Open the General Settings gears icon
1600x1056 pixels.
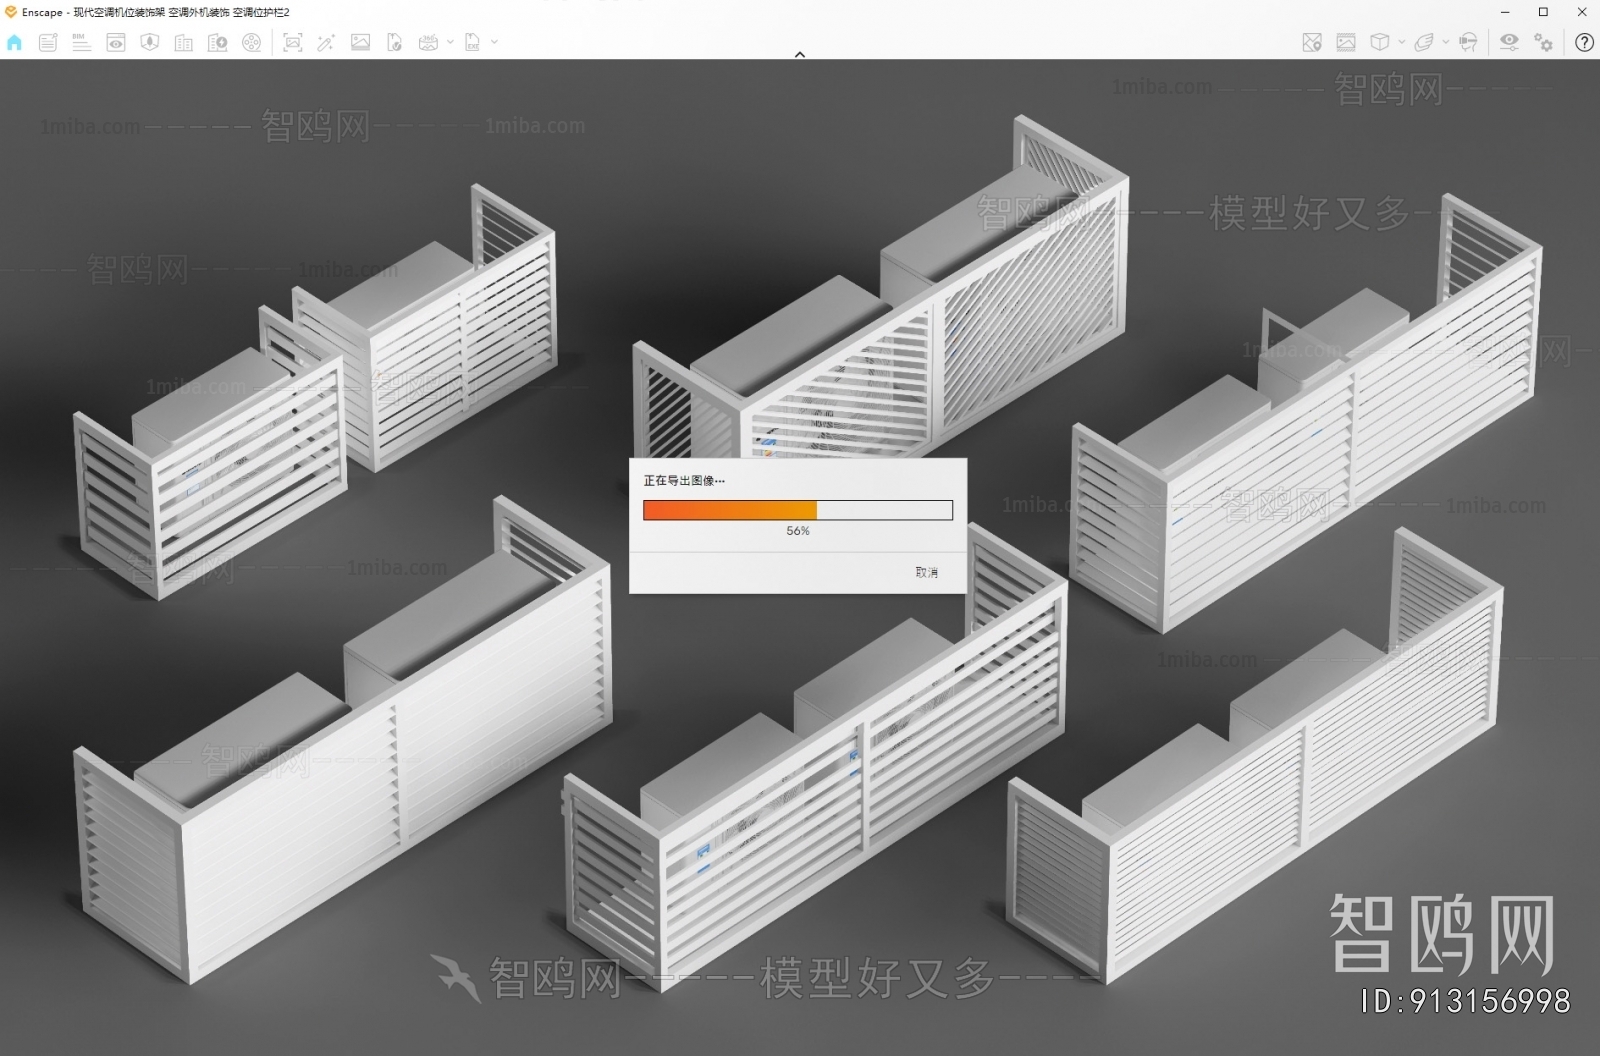click(x=1544, y=42)
